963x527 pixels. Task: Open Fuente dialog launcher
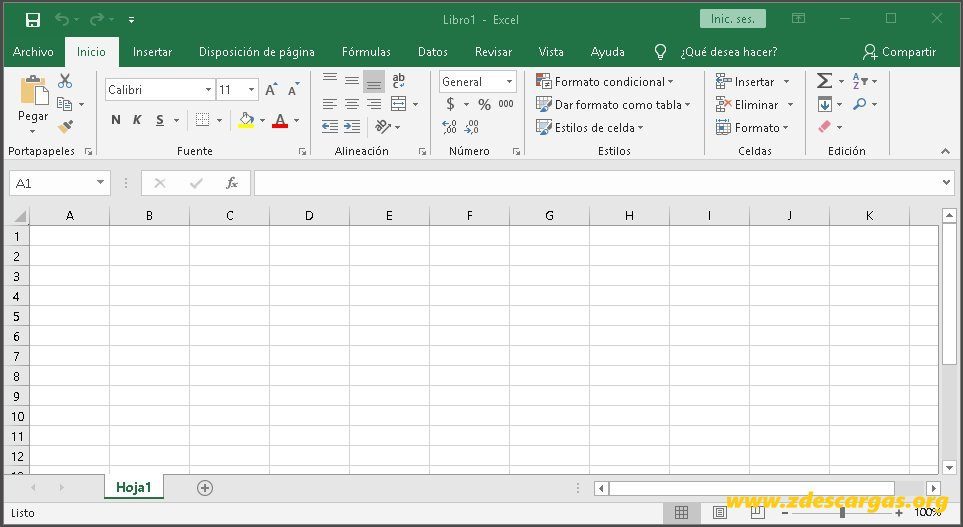(x=302, y=151)
